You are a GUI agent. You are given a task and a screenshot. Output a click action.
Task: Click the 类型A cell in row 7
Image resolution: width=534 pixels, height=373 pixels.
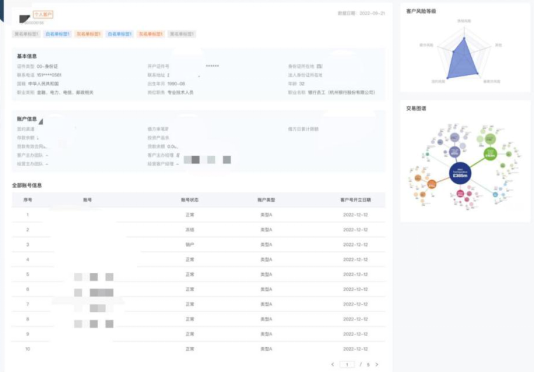(x=266, y=304)
